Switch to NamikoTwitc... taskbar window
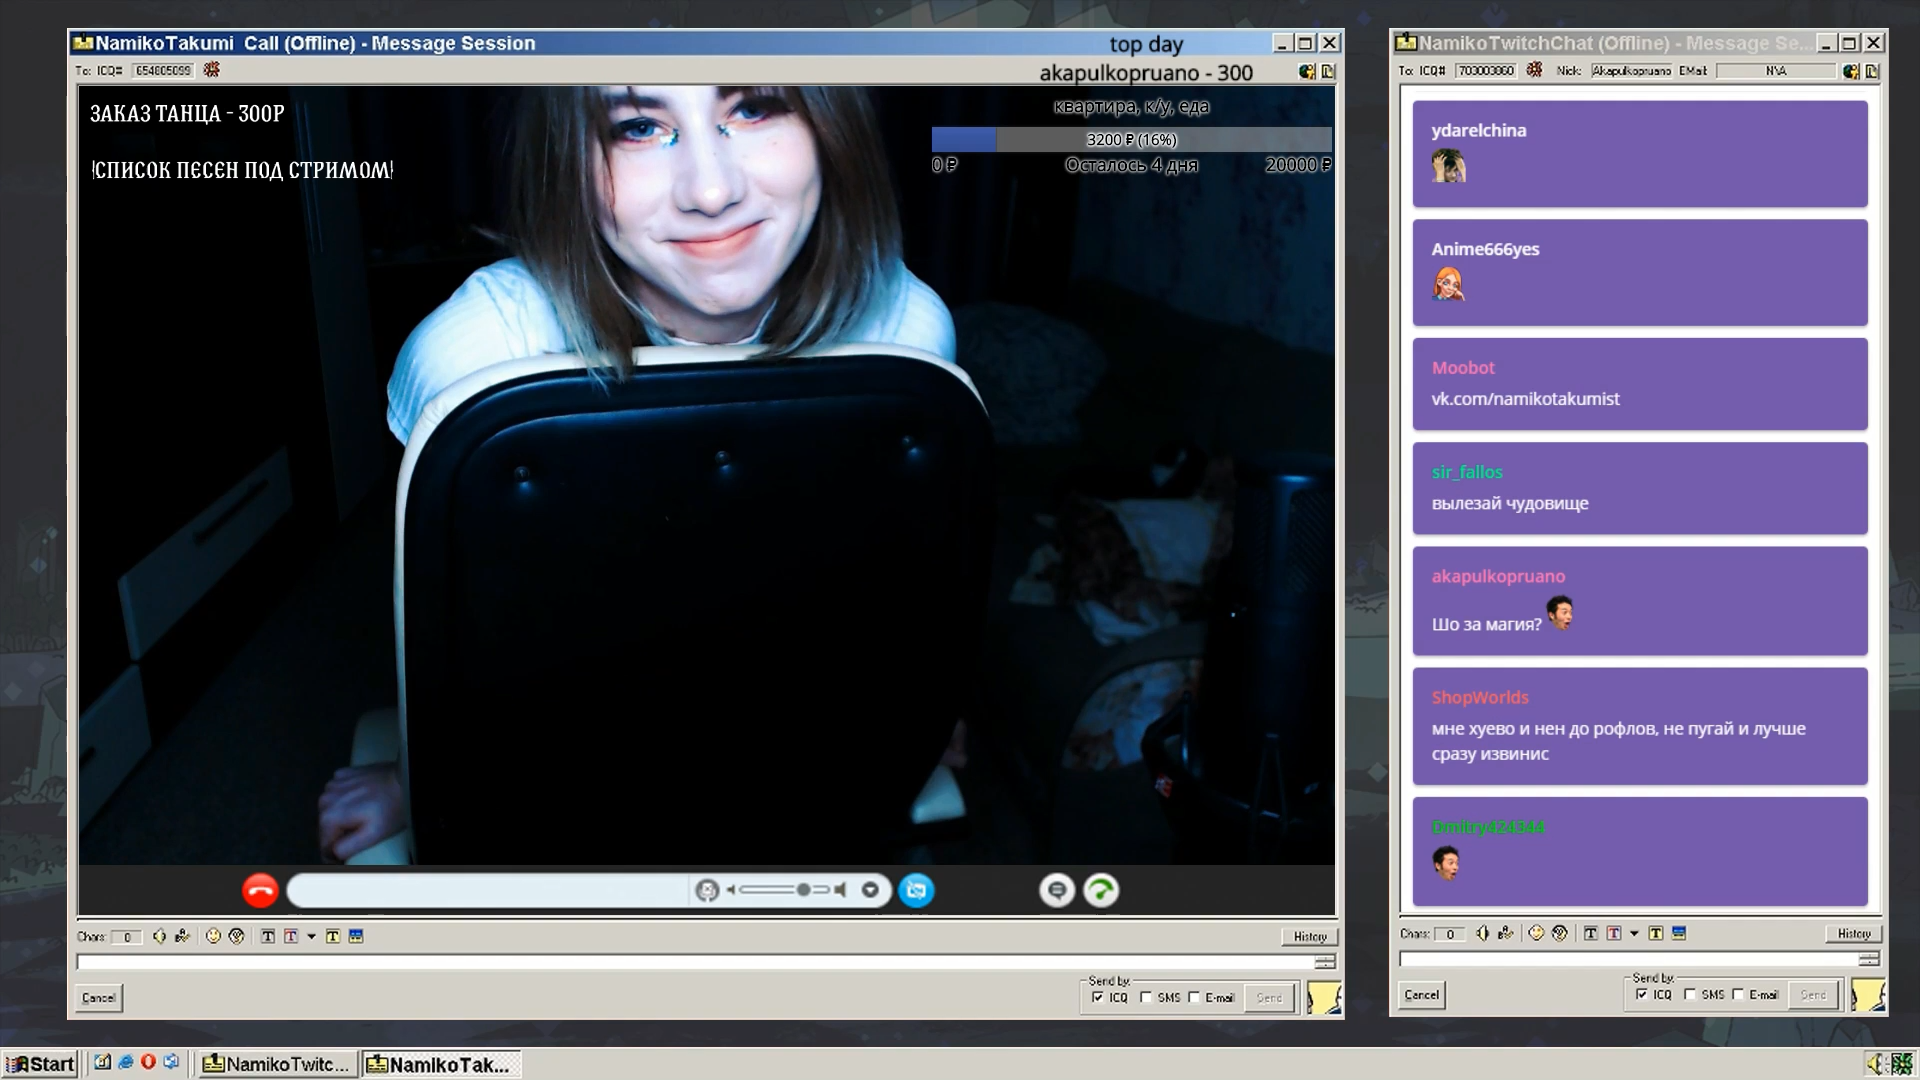Screen dimensions: 1920x1080 [x=277, y=1064]
